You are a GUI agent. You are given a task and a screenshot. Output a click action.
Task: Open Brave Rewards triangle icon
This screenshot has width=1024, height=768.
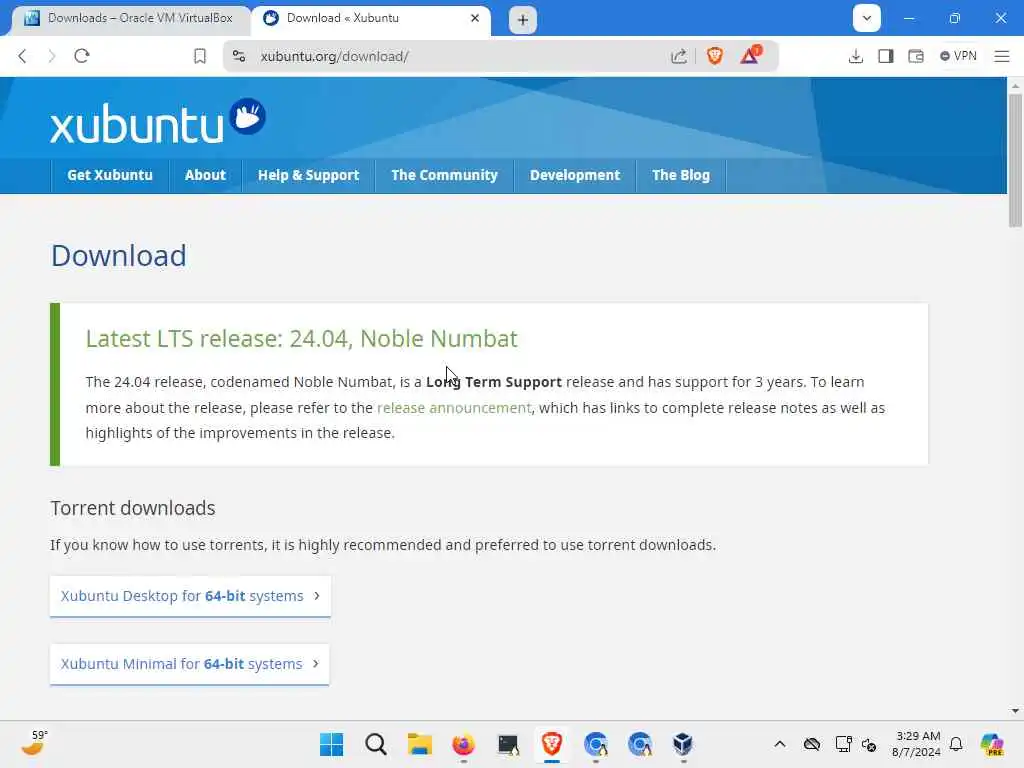pyautogui.click(x=750, y=55)
